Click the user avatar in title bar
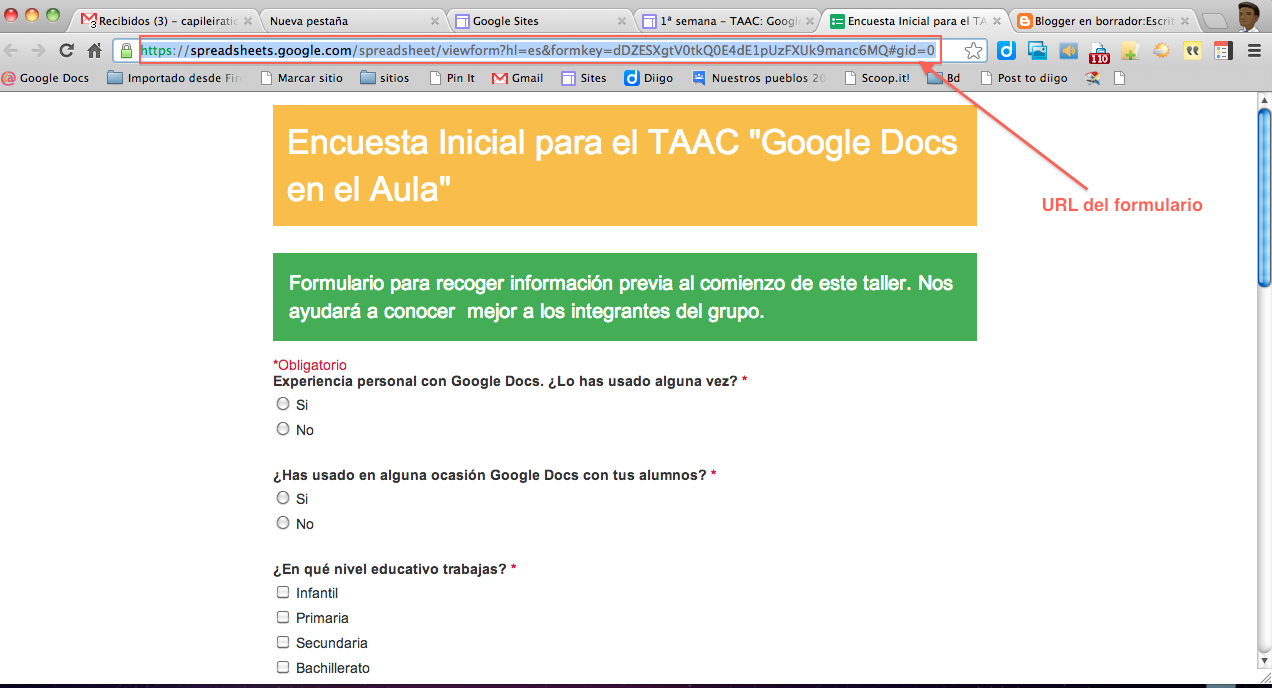This screenshot has width=1272, height=688. pos(1248,15)
